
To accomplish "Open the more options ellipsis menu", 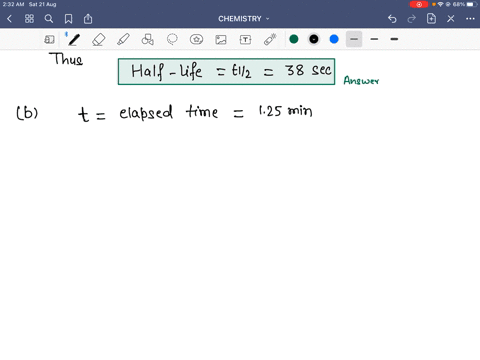I will [x=470, y=19].
